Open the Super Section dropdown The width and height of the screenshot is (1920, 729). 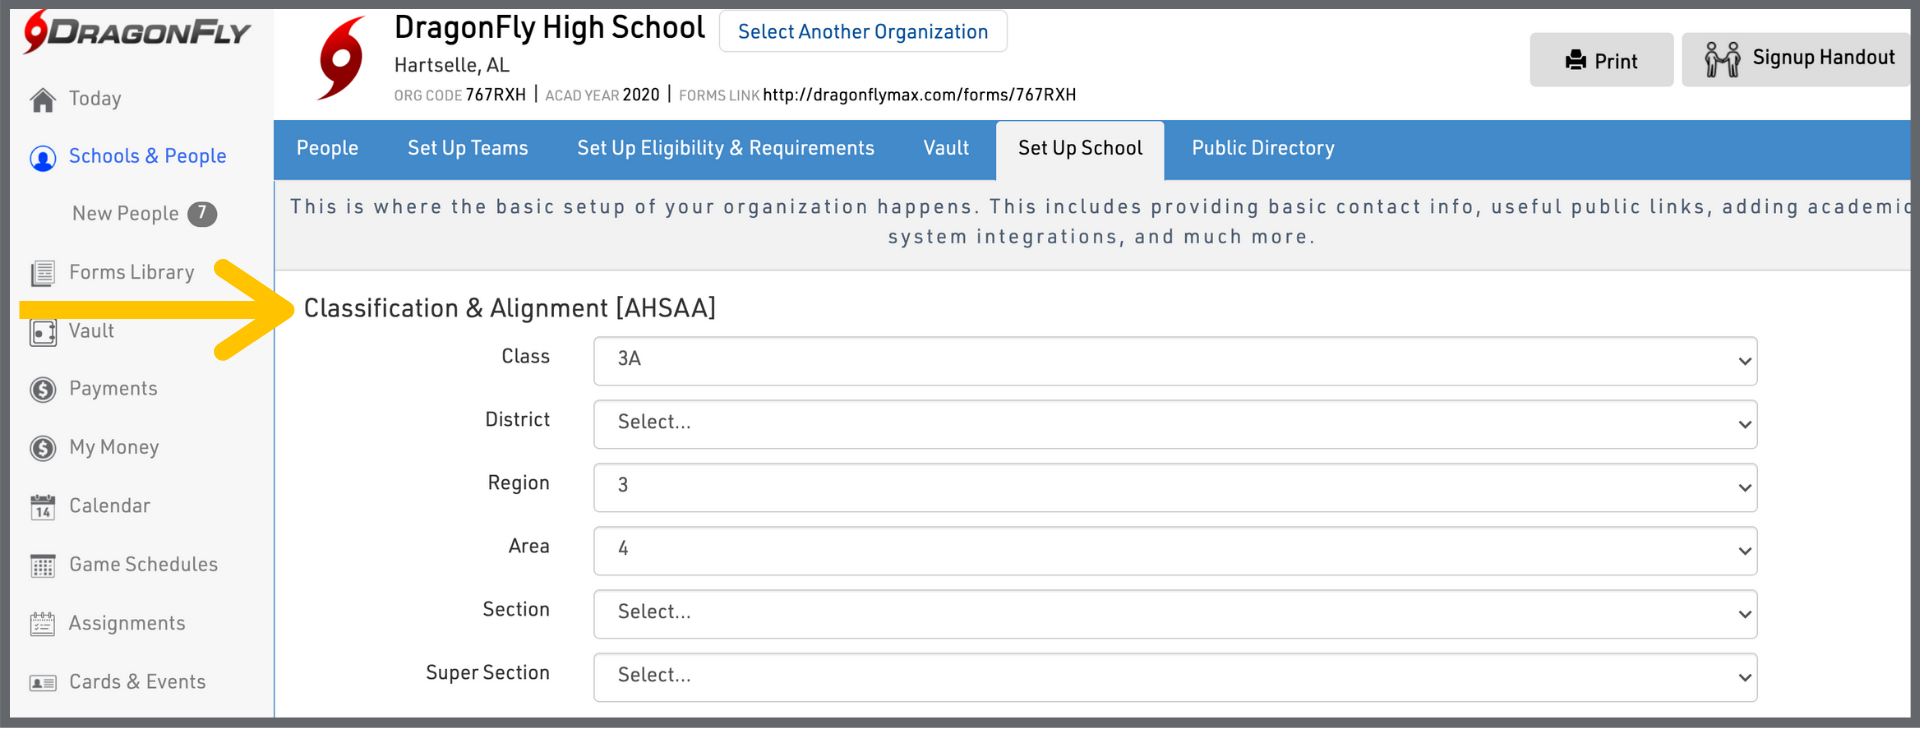(x=1174, y=677)
